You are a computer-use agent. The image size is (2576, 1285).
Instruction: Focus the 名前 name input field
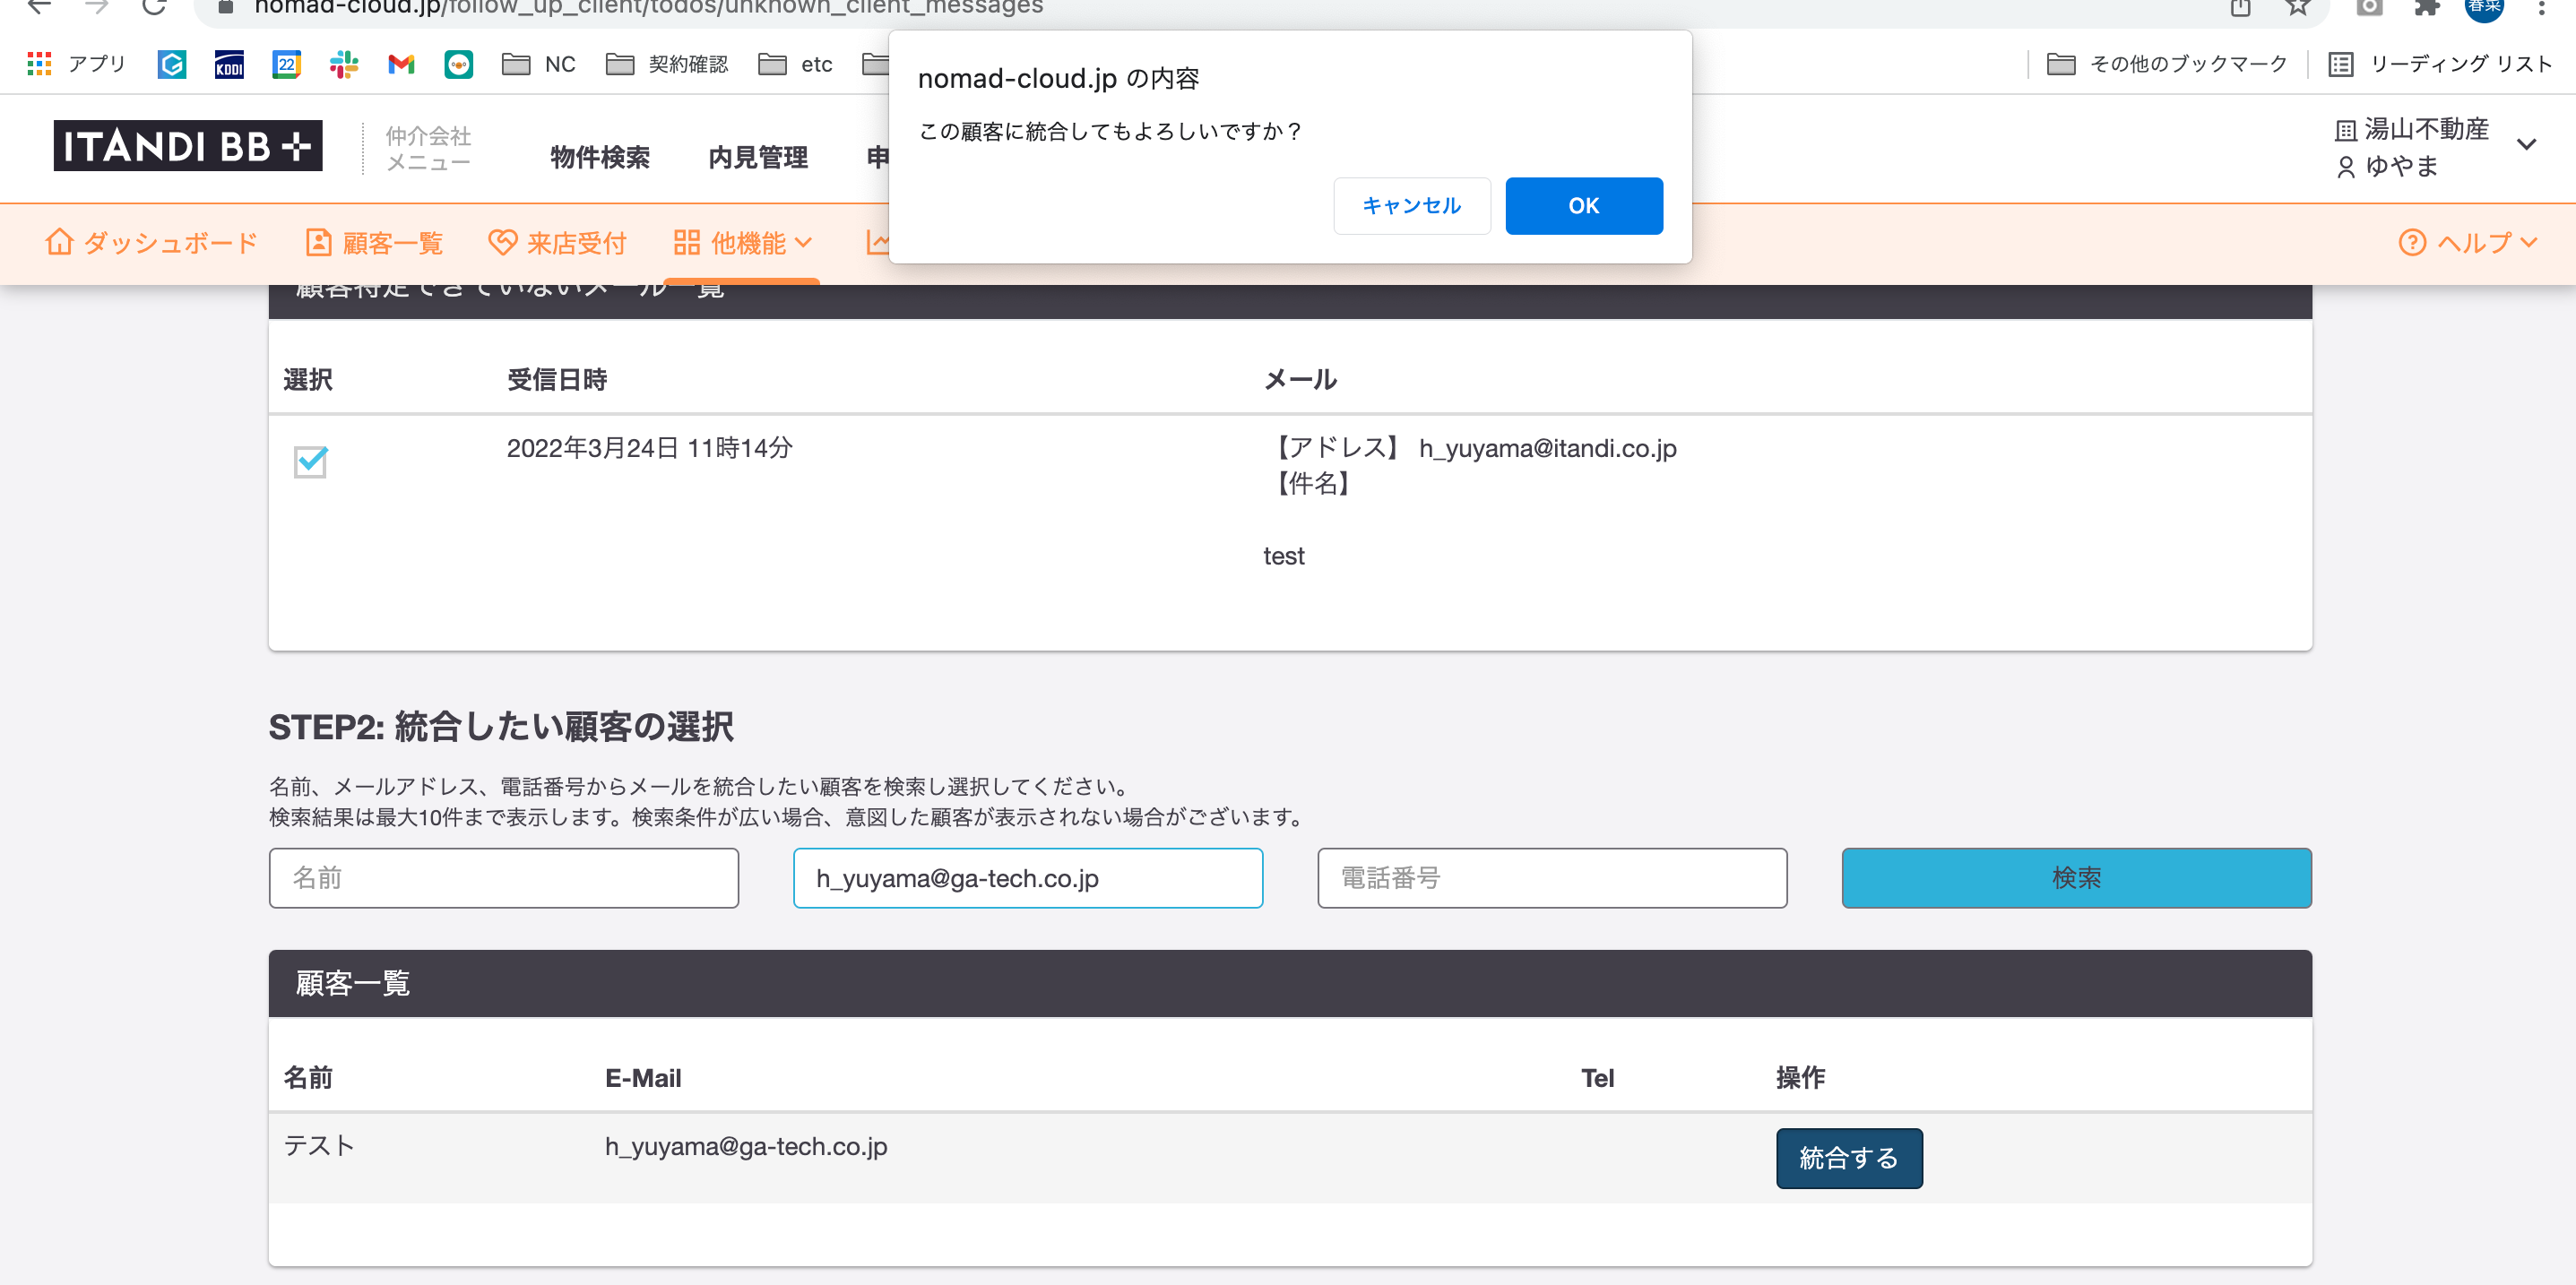point(503,878)
